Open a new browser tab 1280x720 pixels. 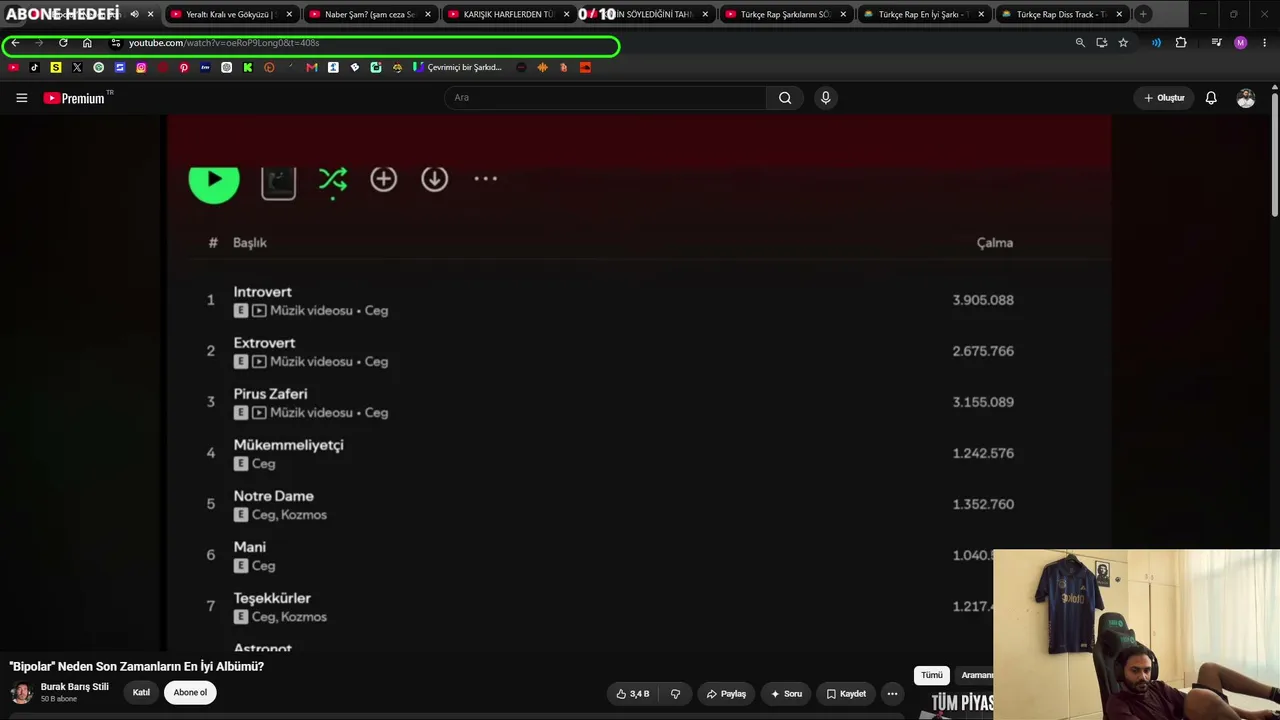point(1143,14)
